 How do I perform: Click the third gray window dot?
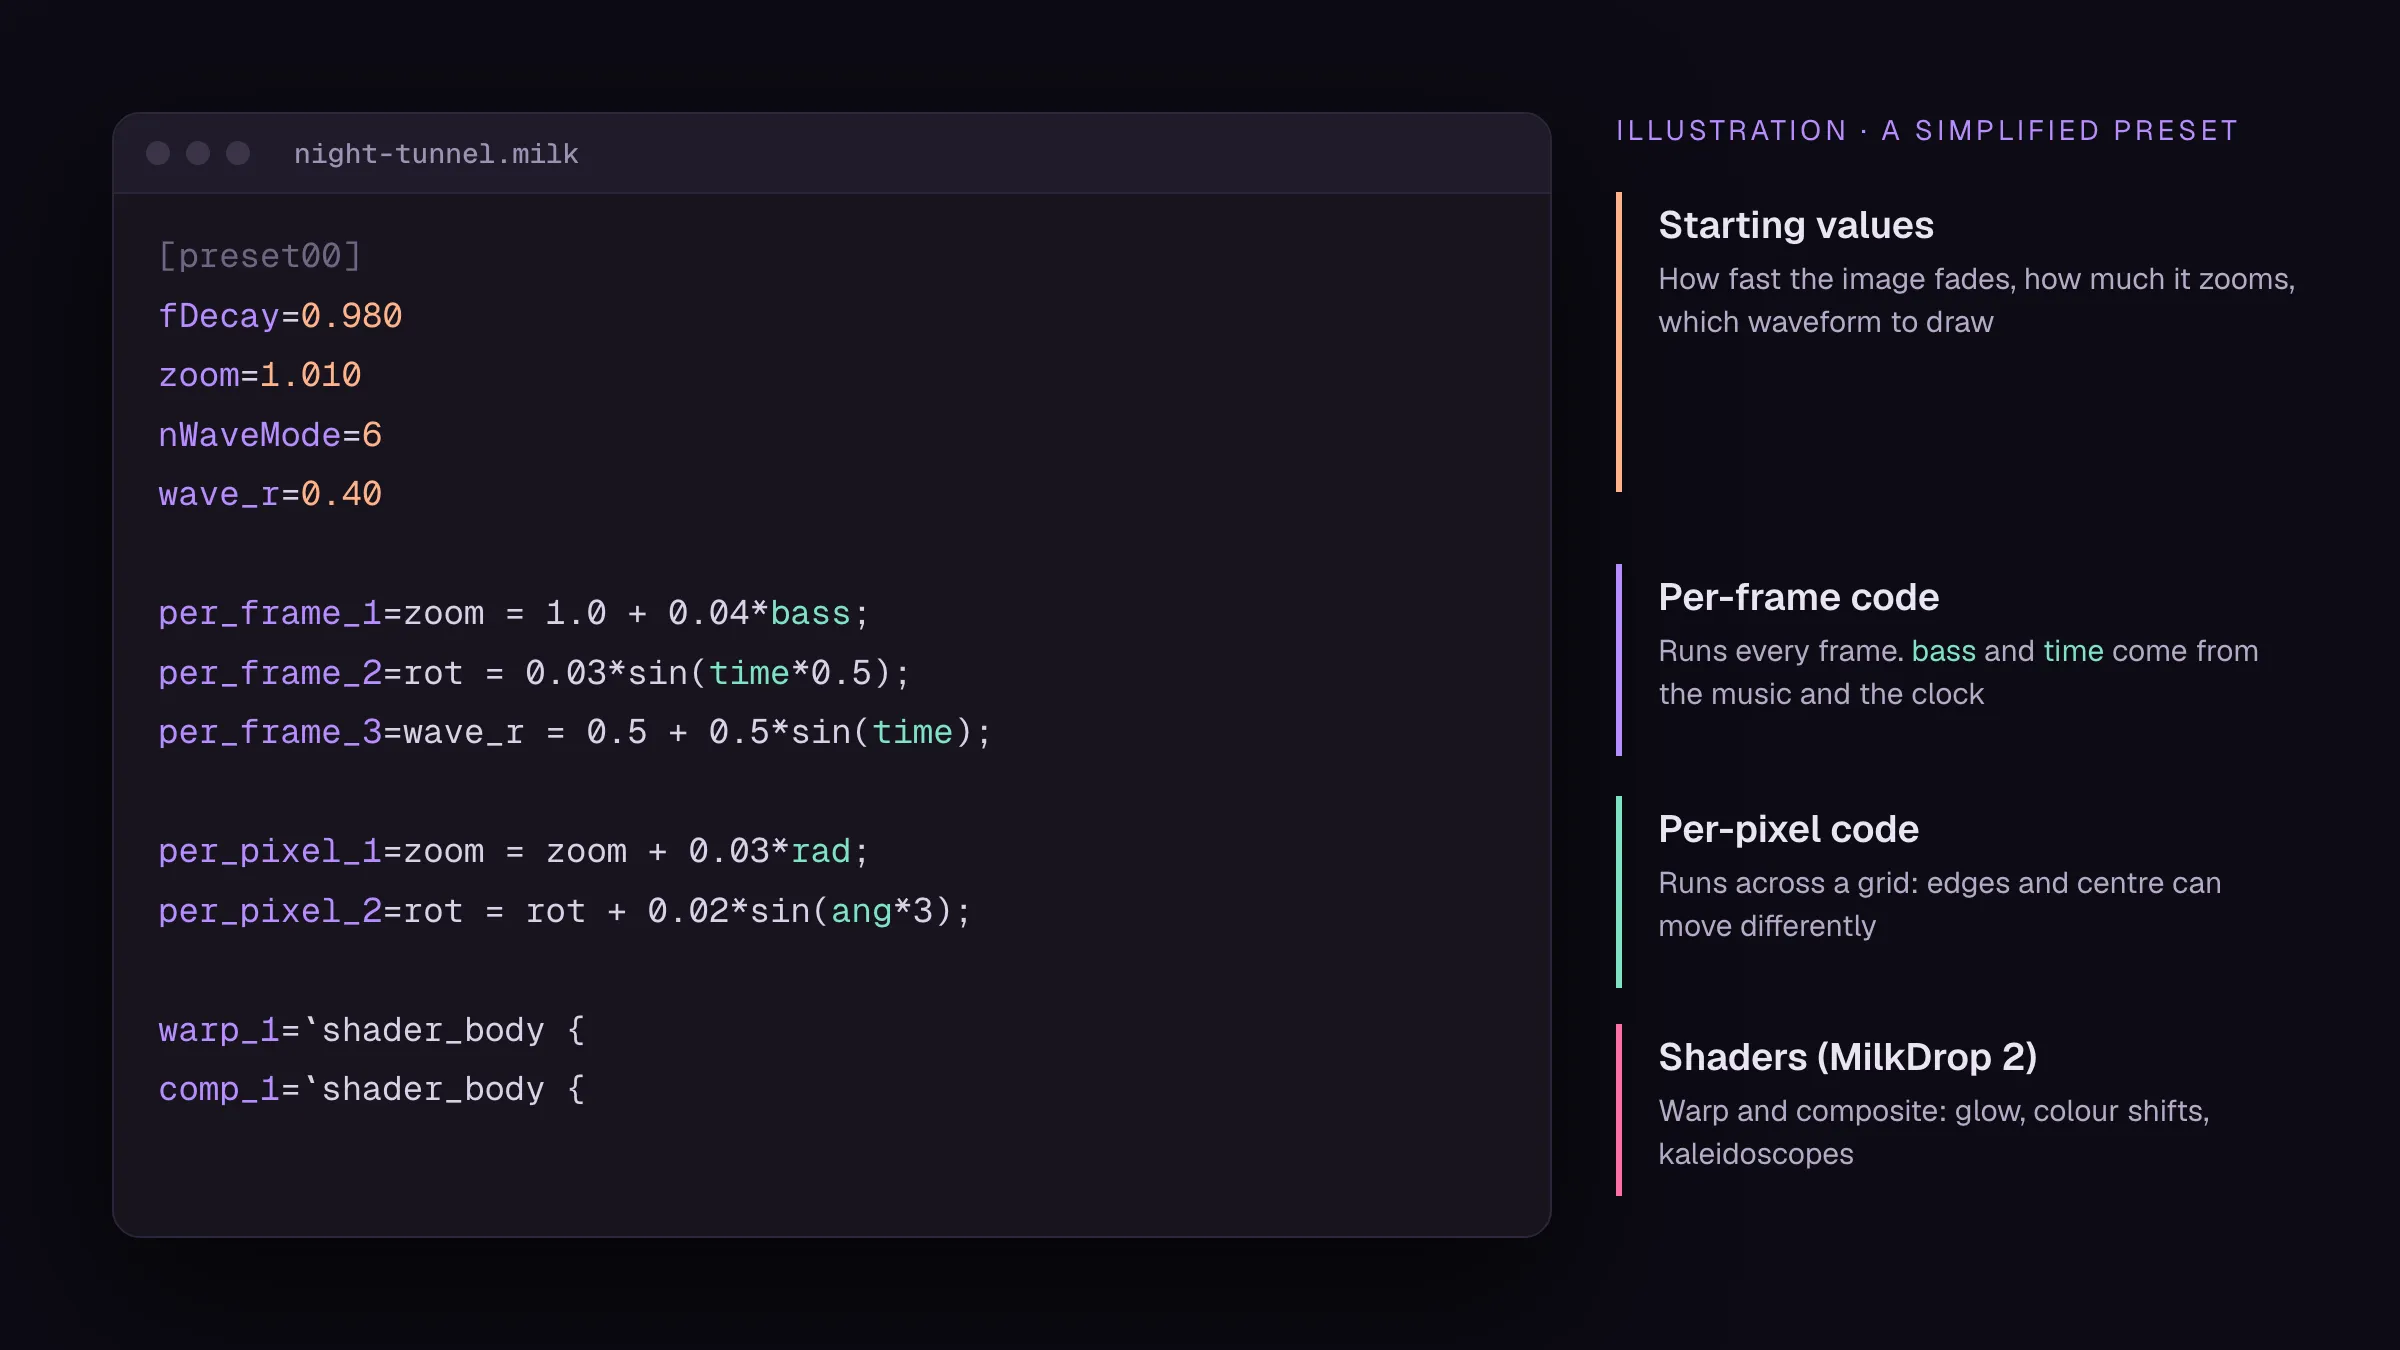click(x=238, y=153)
